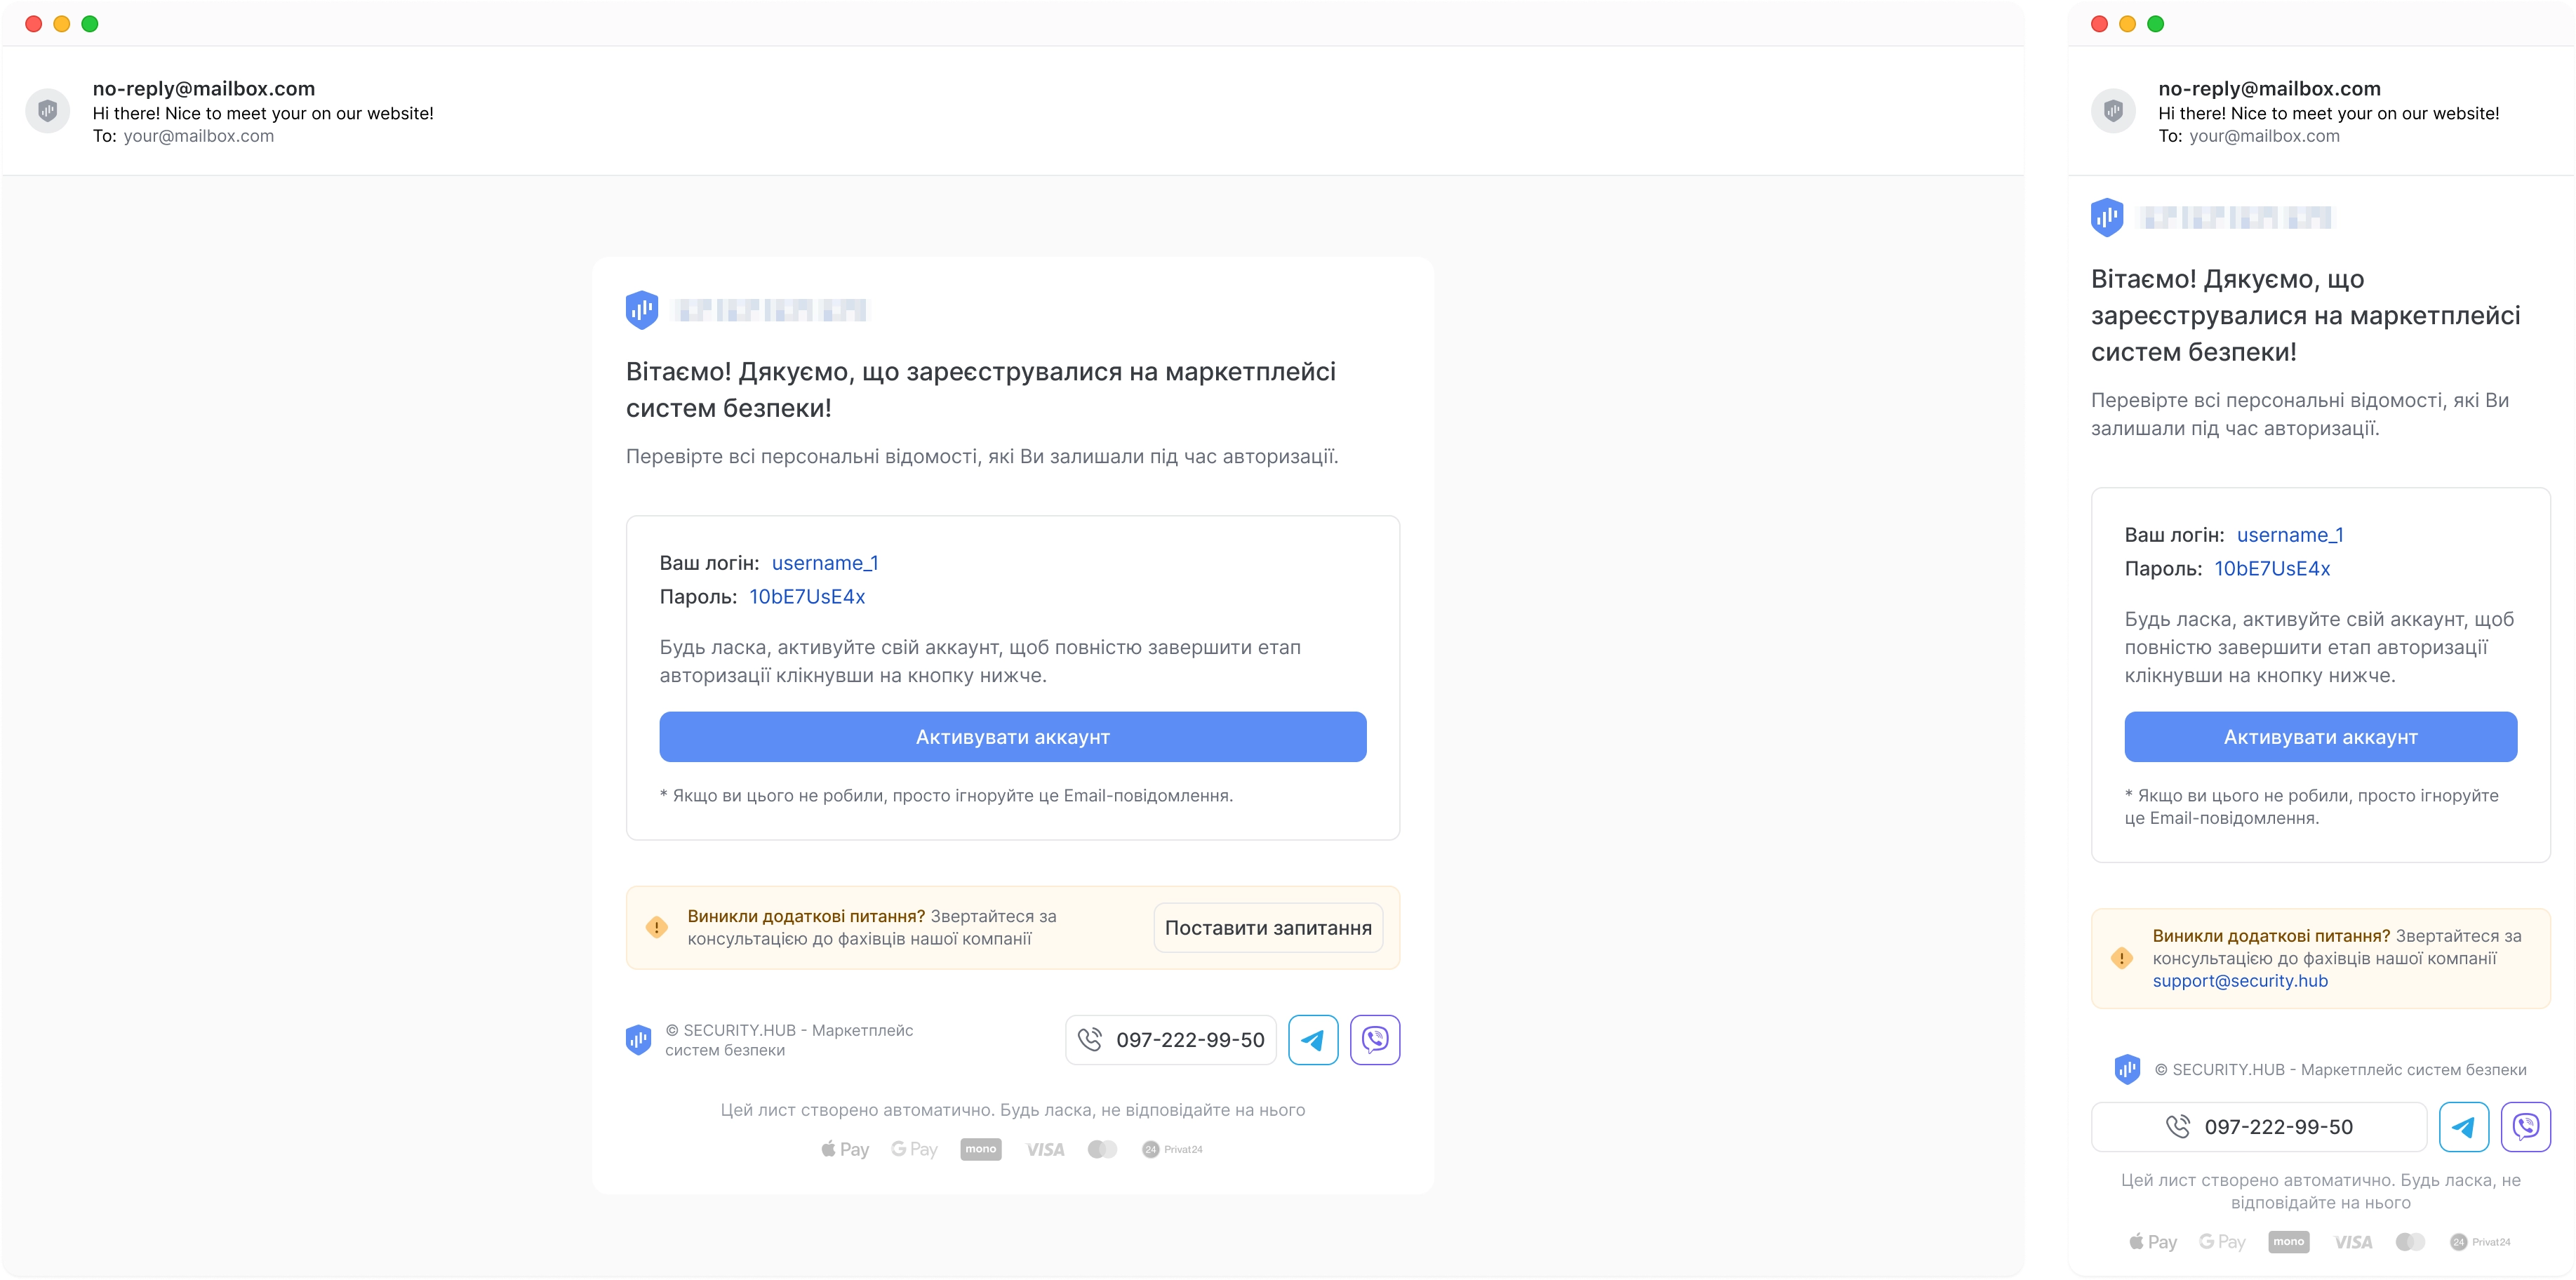Click the mono payment badge in the mobile footer
This screenshot has height=1280, width=2576.
click(2289, 1242)
